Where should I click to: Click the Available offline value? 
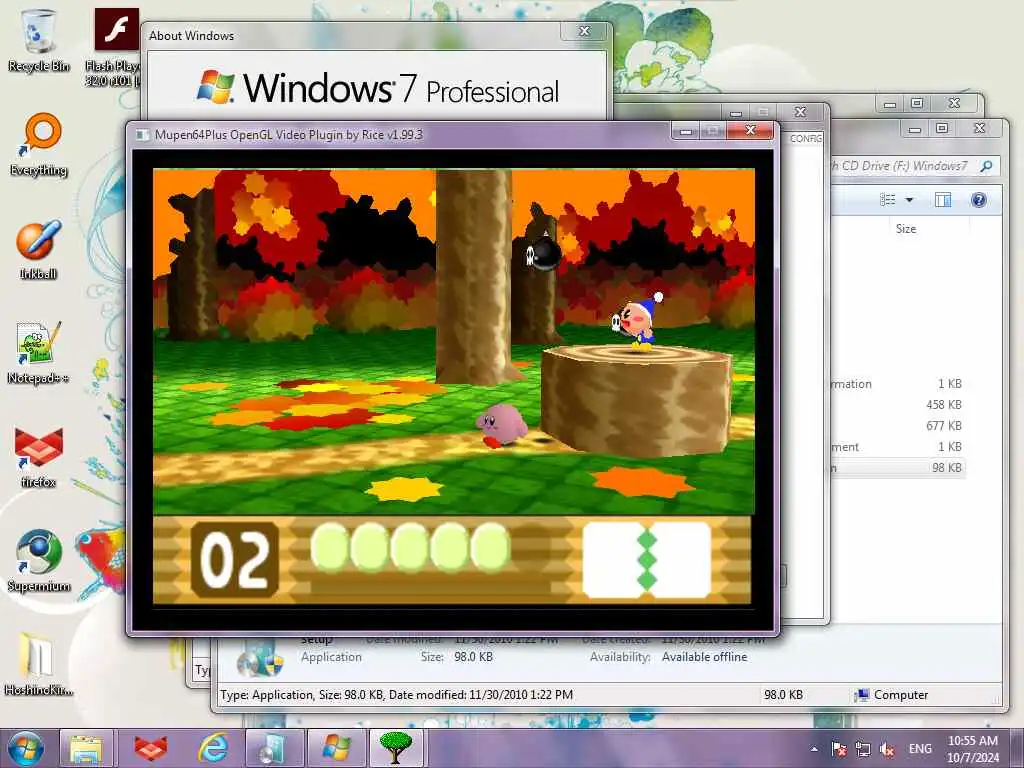coord(704,657)
